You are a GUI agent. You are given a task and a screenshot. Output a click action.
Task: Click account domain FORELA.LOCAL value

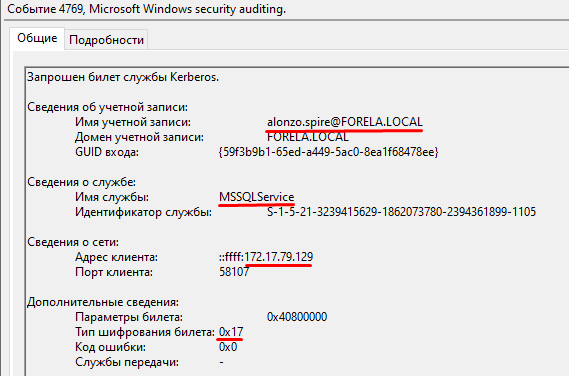pos(308,137)
